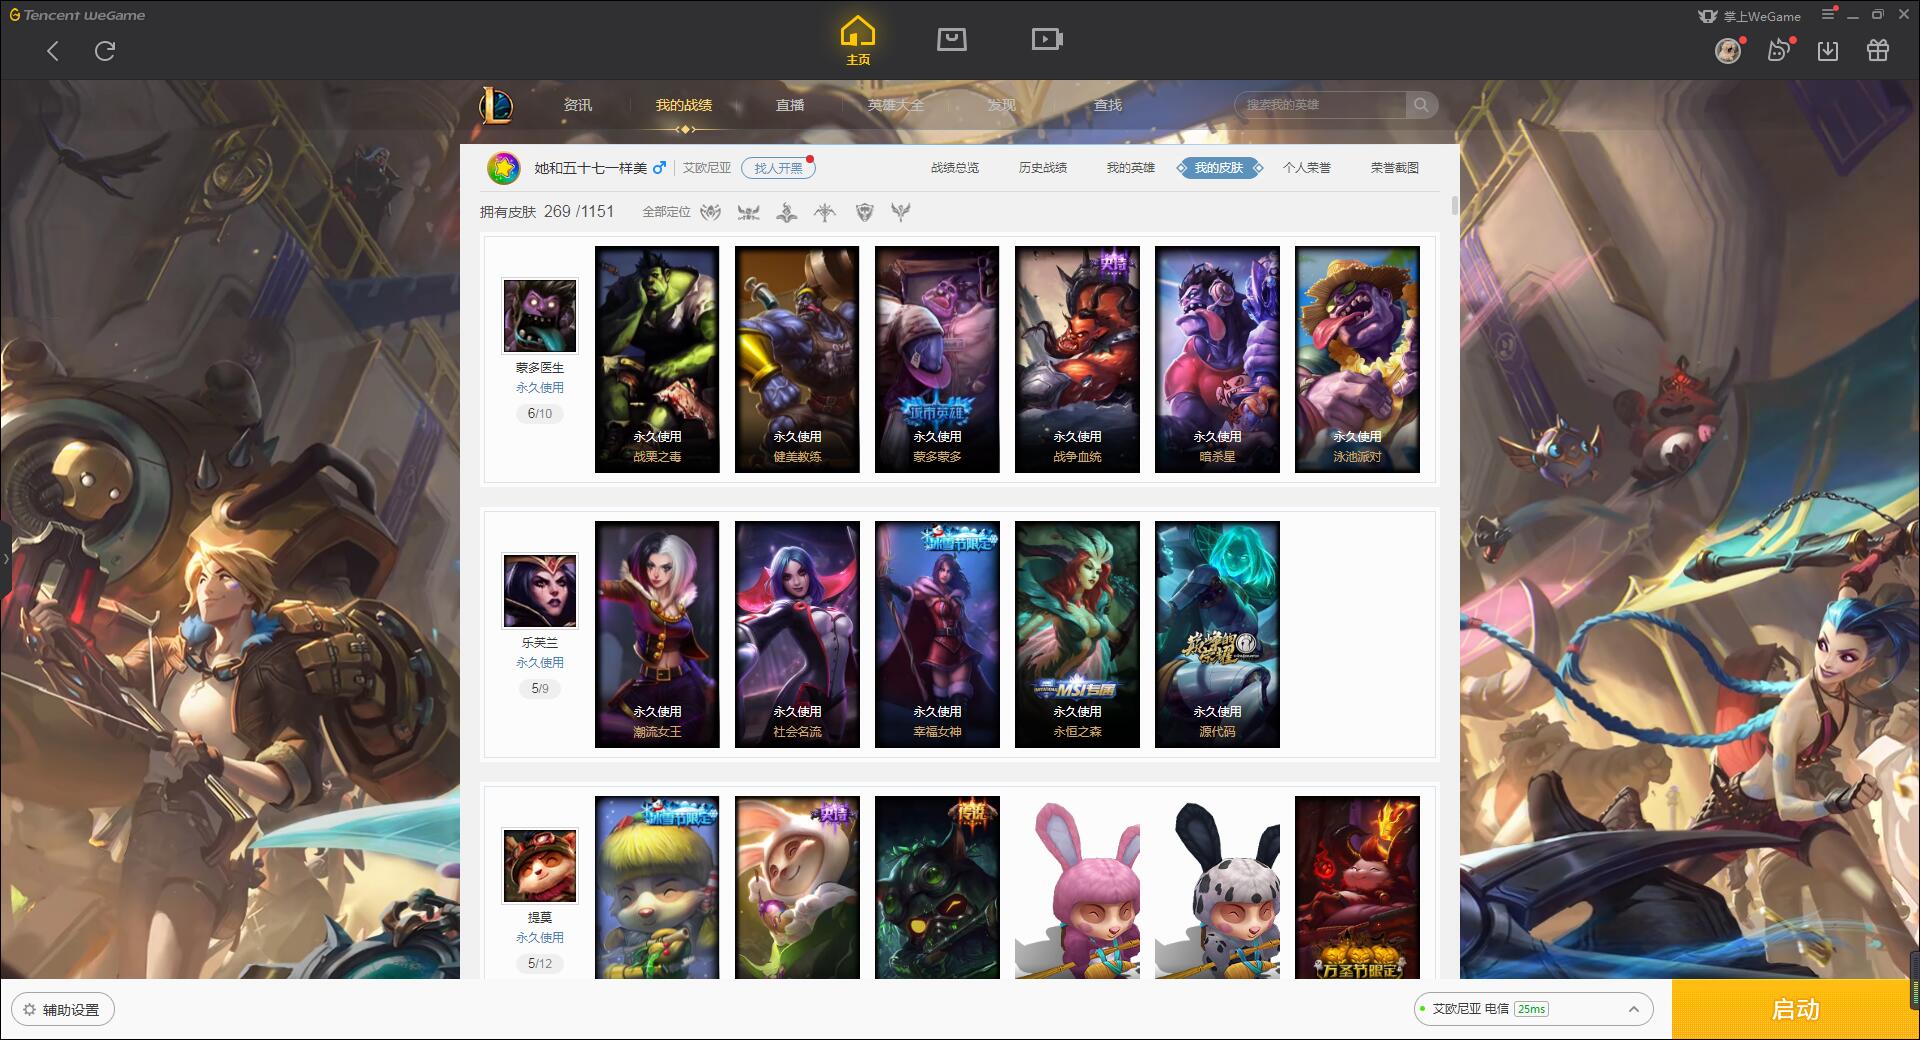This screenshot has width=1920, height=1040.
Task: Open the 泳池派对 skin card
Action: (x=1357, y=359)
